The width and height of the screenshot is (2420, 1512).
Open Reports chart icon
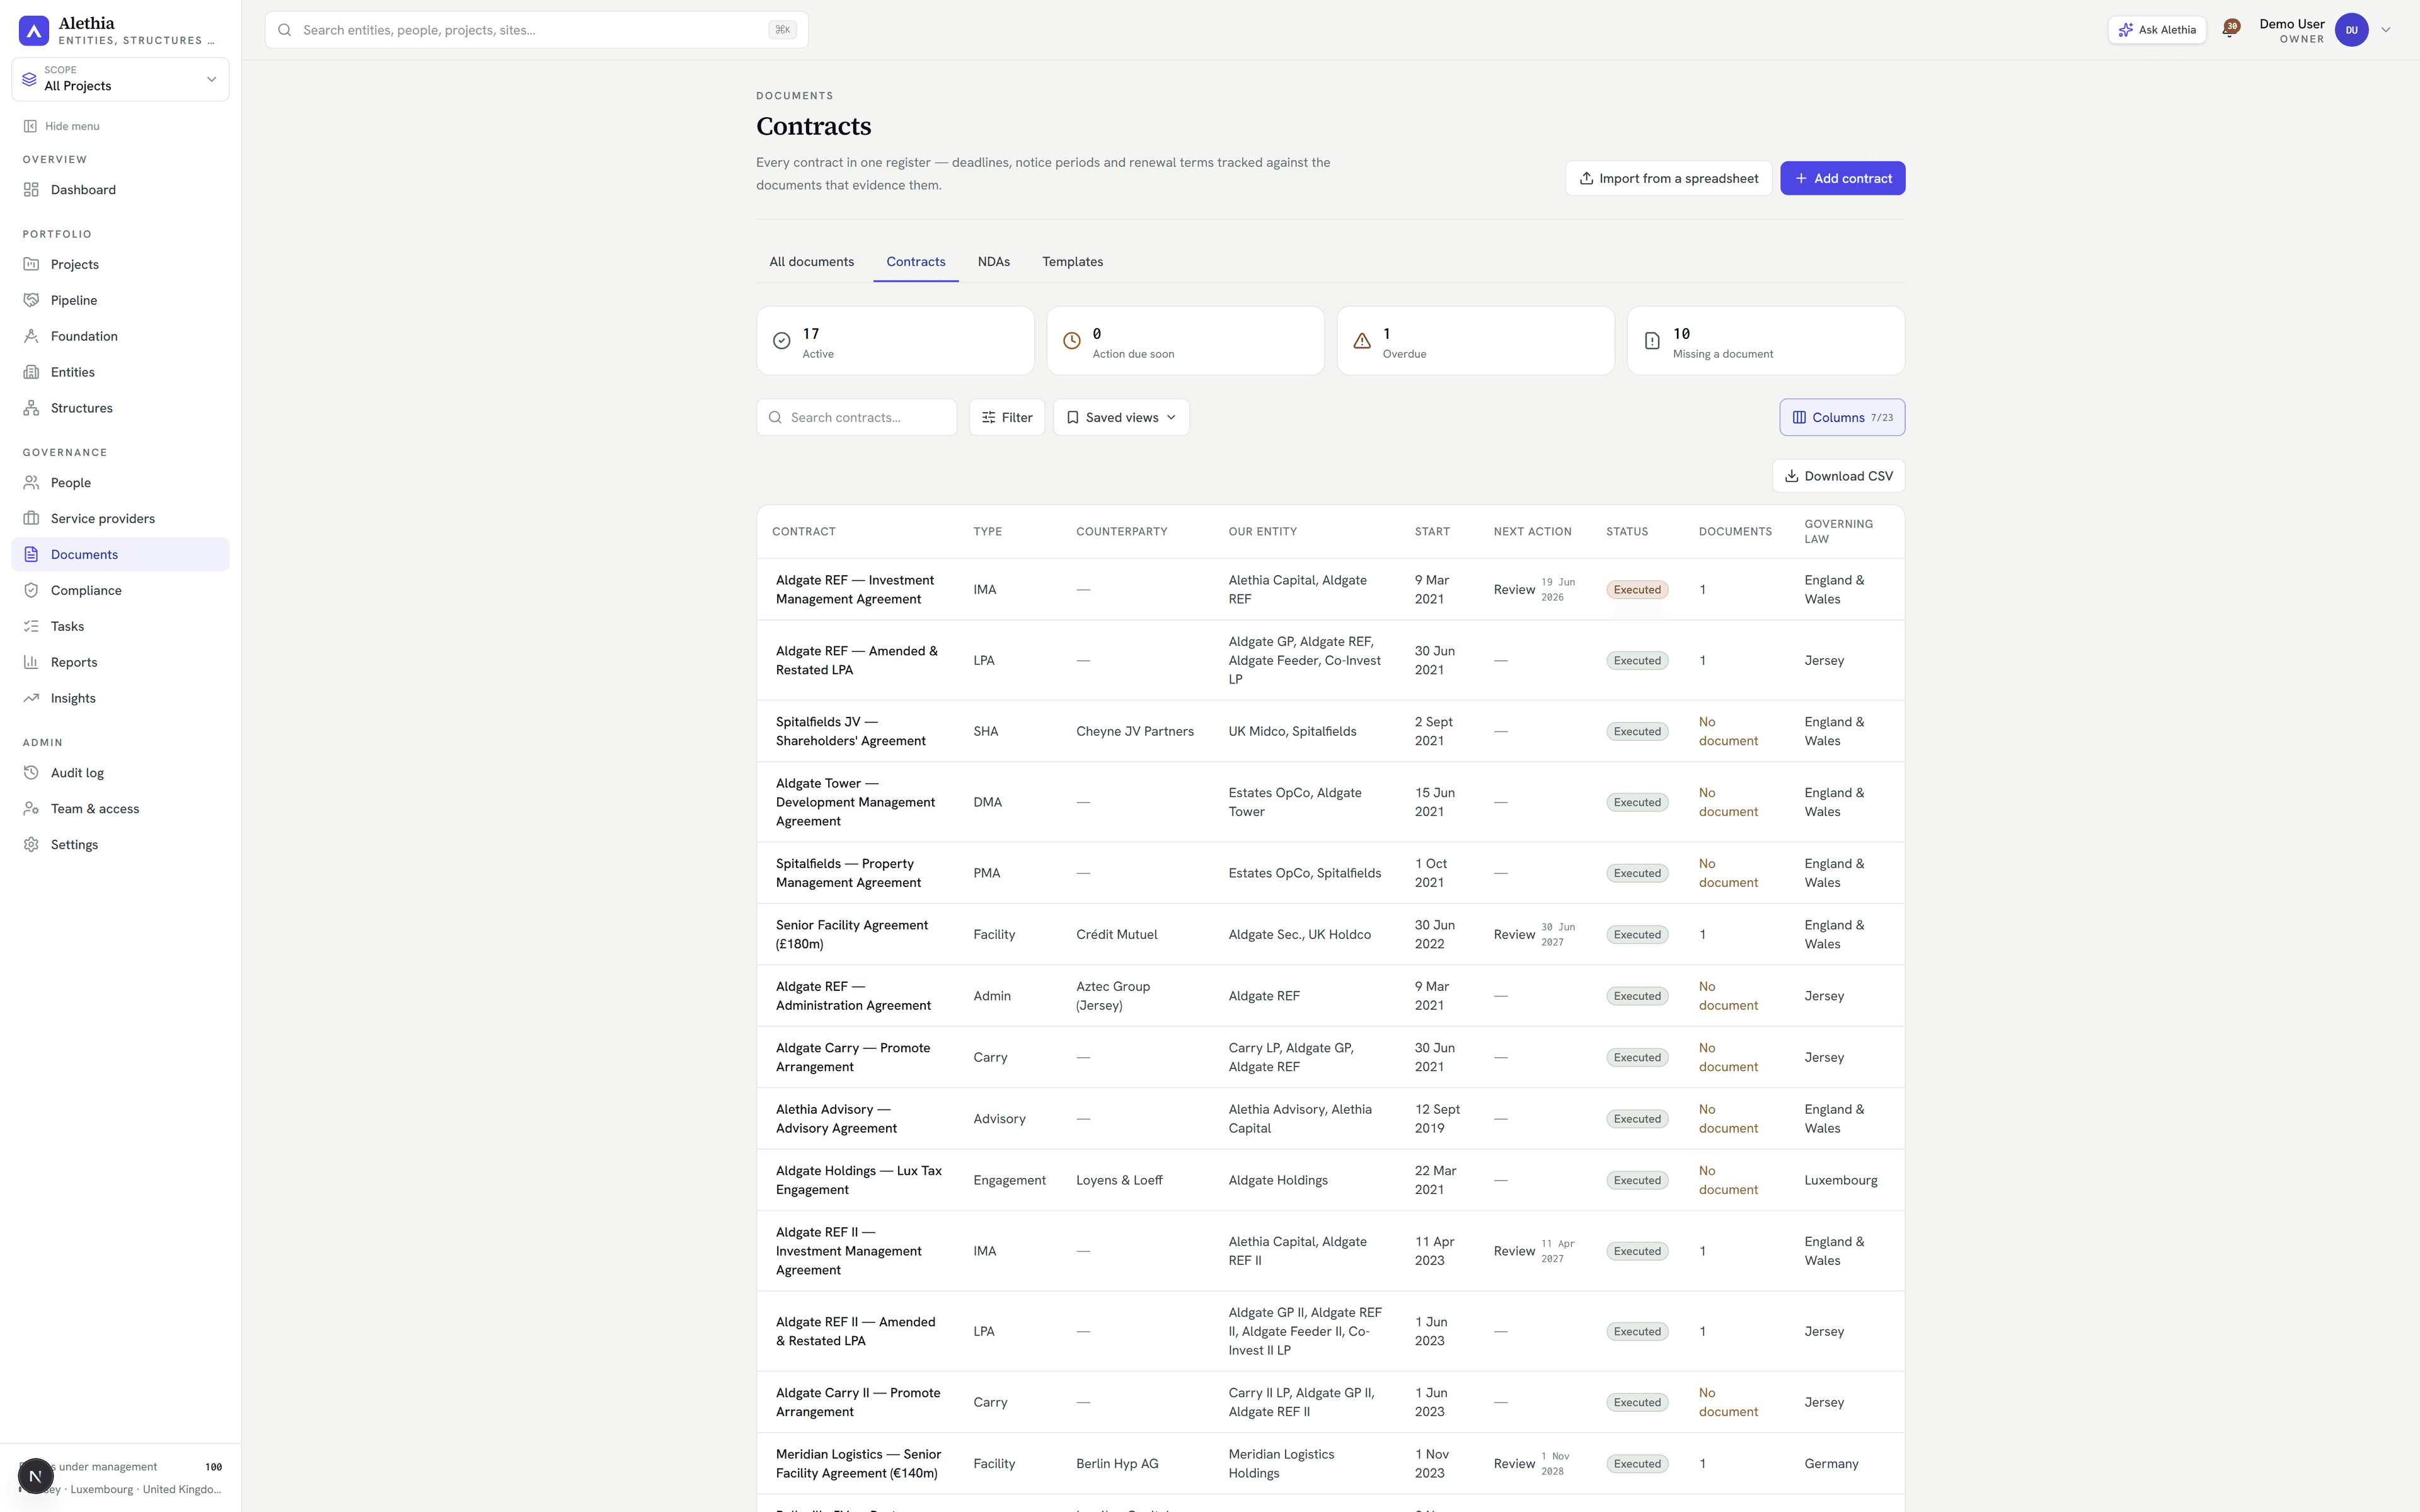(31, 662)
